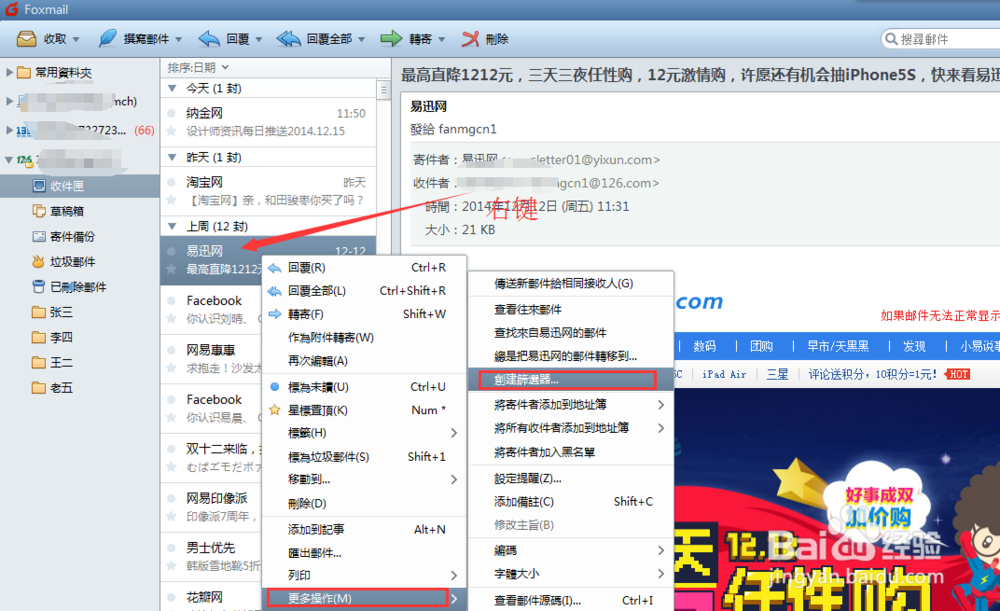This screenshot has height=611, width=1000.
Task: Open the 排序:日期 sort dropdown
Action: (x=198, y=68)
